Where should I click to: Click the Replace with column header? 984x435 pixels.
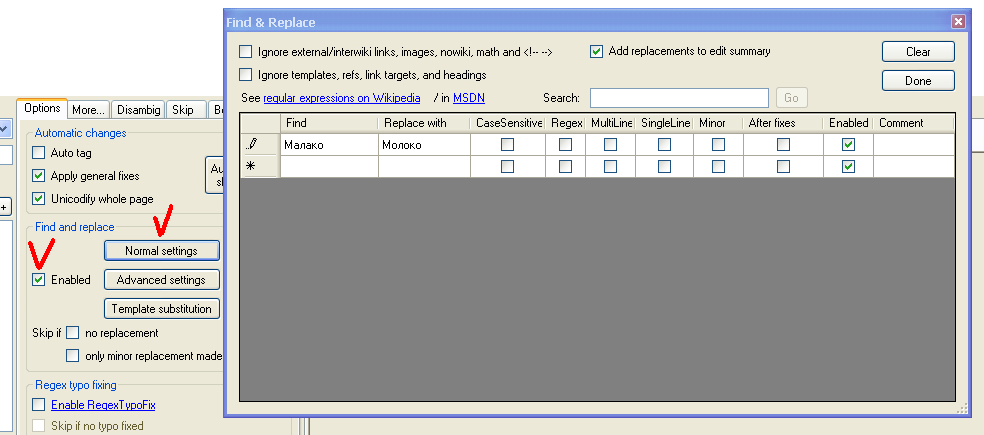pos(424,123)
